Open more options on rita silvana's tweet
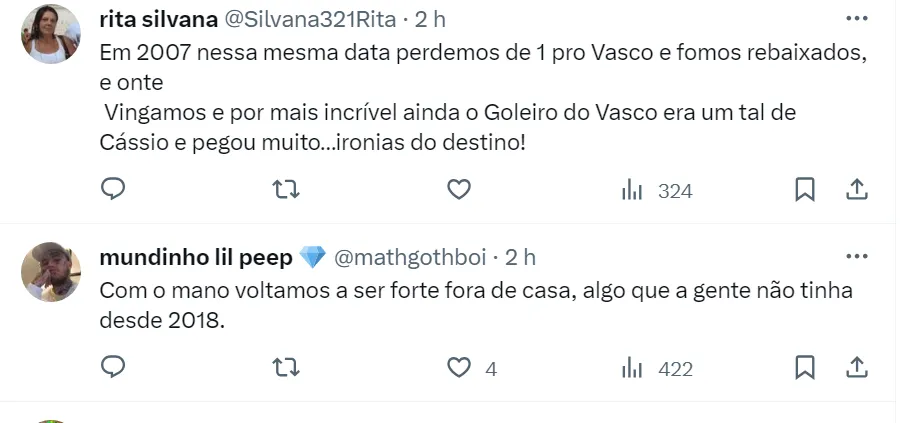The image size is (902, 423). pos(856,19)
